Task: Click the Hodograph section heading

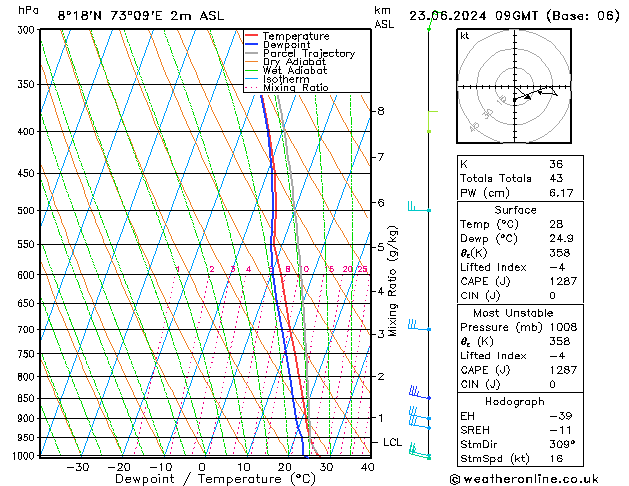Action: point(515,402)
